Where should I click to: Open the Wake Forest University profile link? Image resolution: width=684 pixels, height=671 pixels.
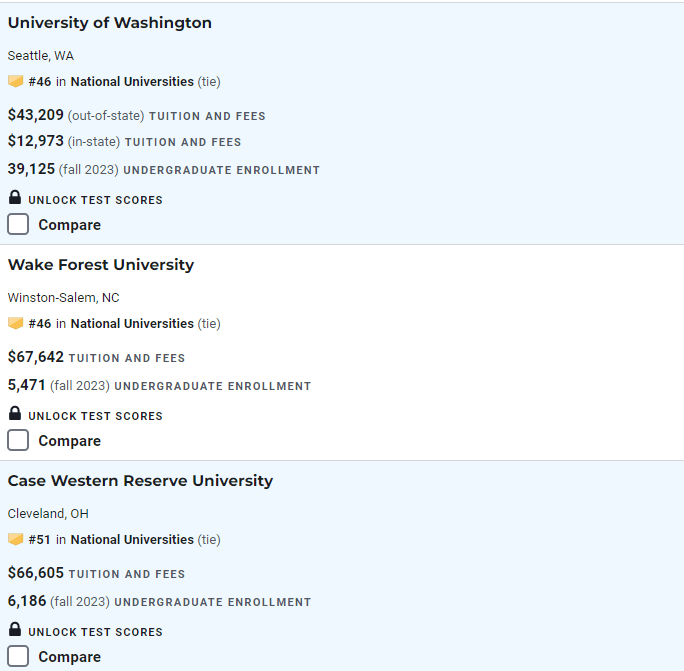[101, 265]
